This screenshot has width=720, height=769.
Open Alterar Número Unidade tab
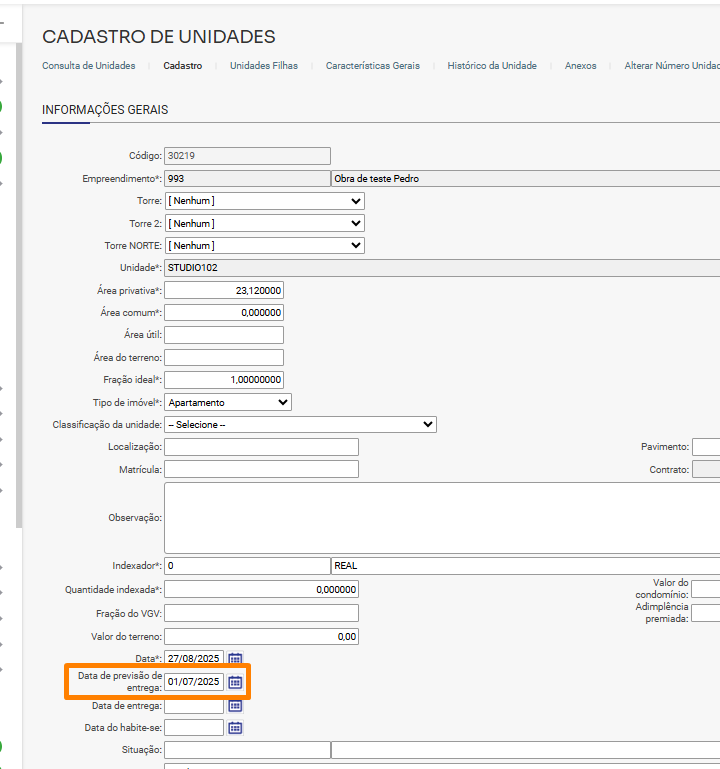672,66
